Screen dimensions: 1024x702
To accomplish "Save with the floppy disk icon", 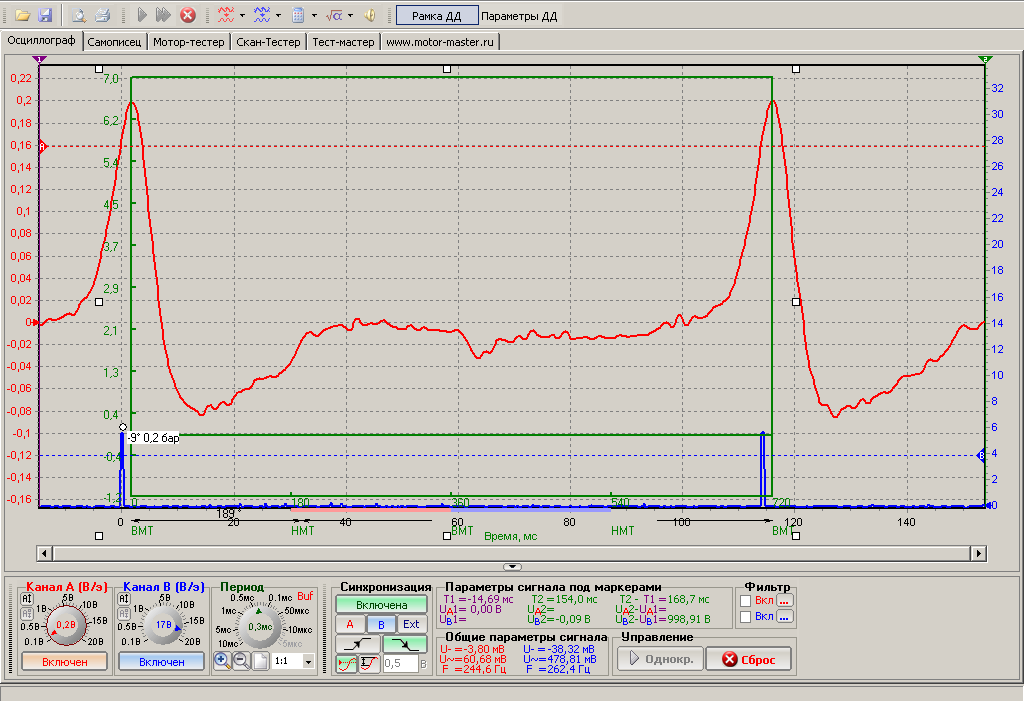I will coord(44,15).
